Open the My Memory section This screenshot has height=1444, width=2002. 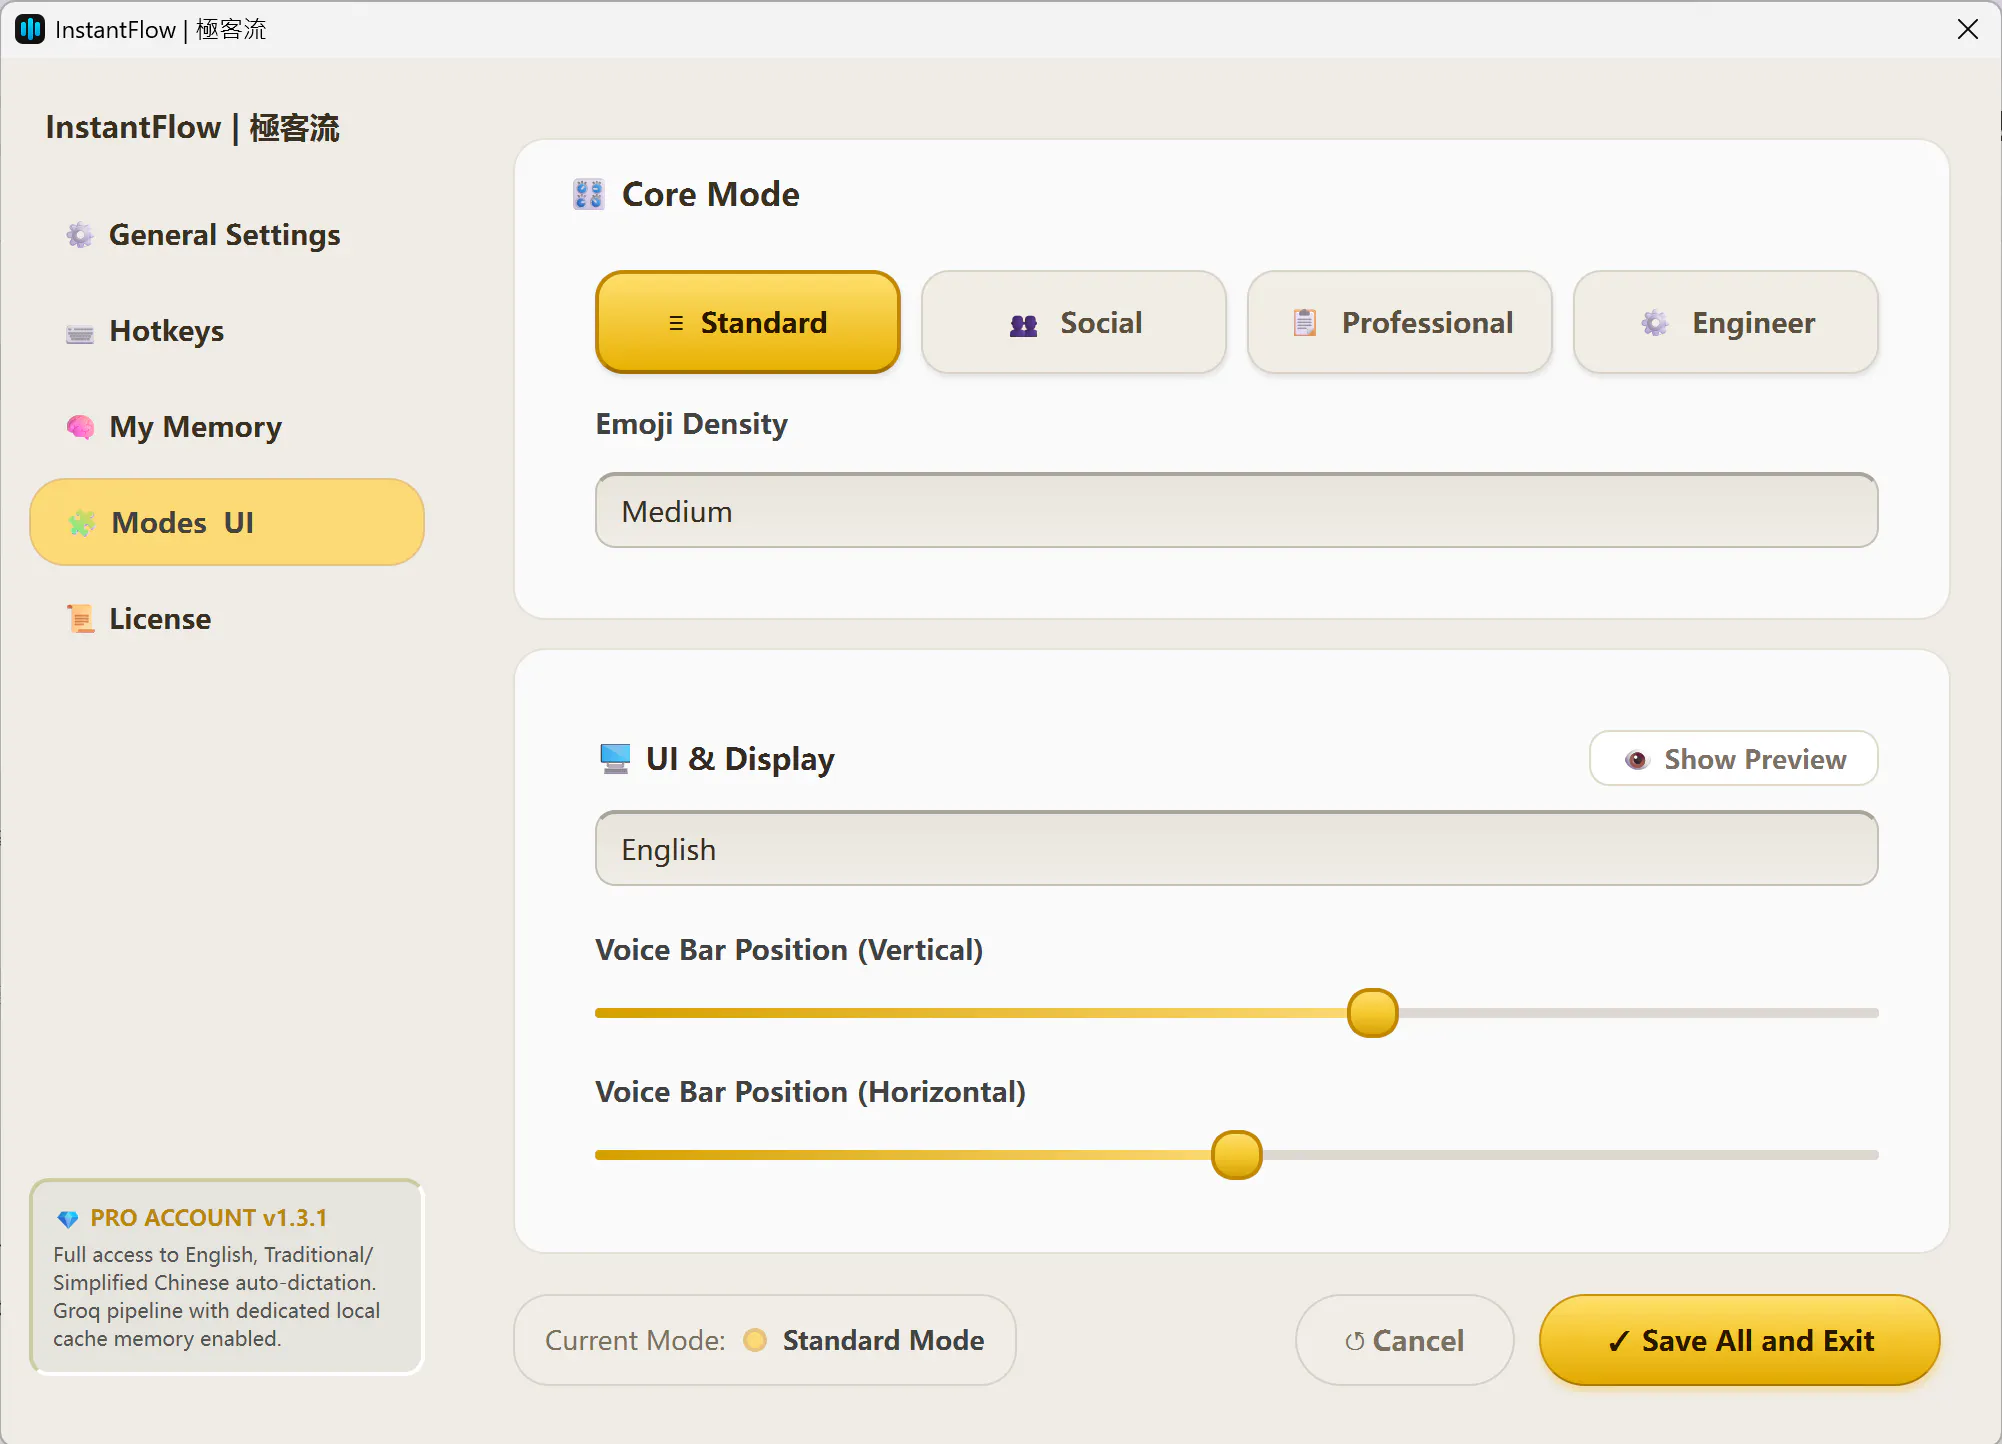(227, 427)
